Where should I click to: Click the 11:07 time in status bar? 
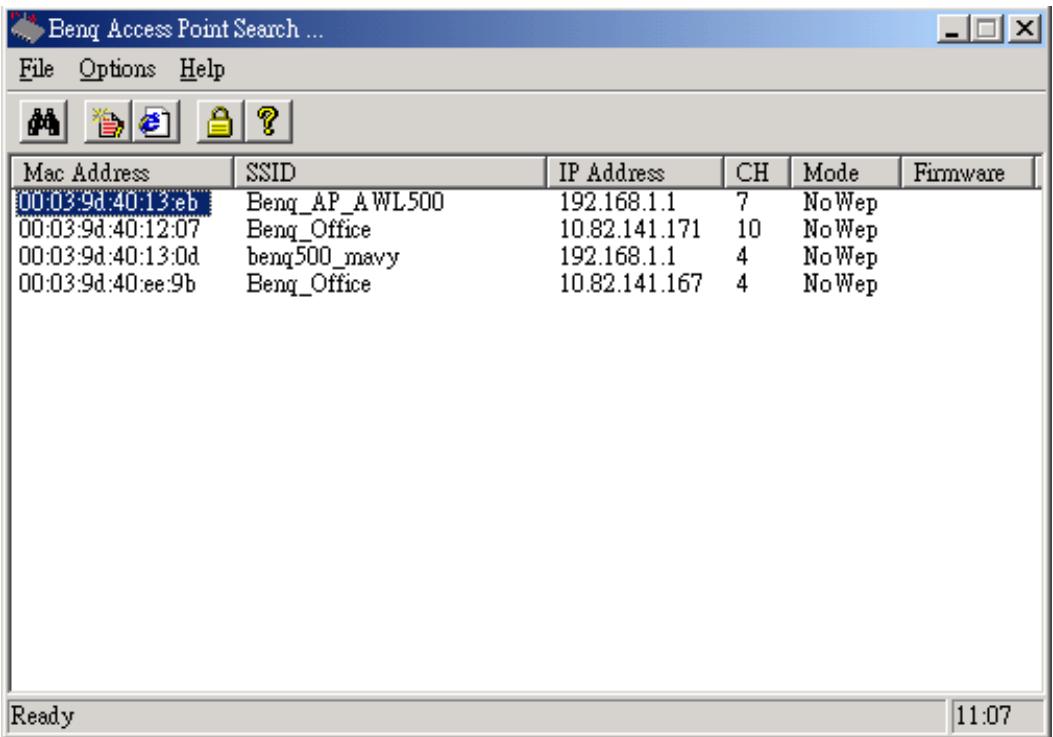[x=982, y=716]
